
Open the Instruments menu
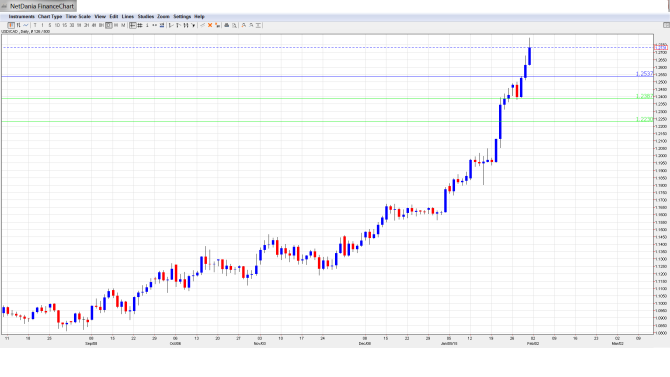click(21, 16)
